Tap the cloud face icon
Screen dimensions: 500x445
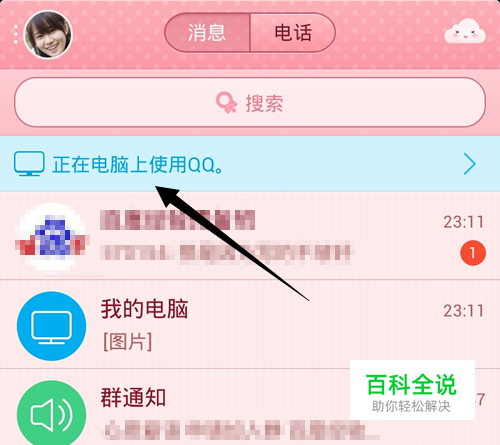465,32
